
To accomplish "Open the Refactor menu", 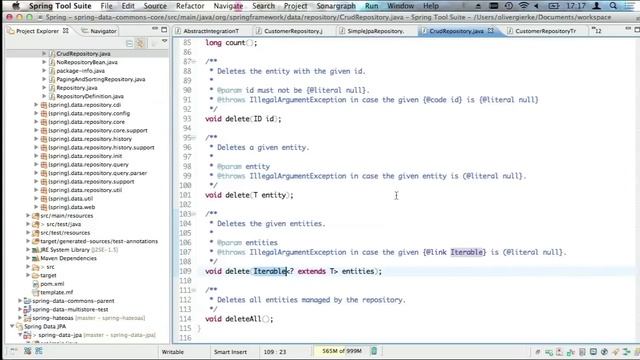I will coord(190,6).
